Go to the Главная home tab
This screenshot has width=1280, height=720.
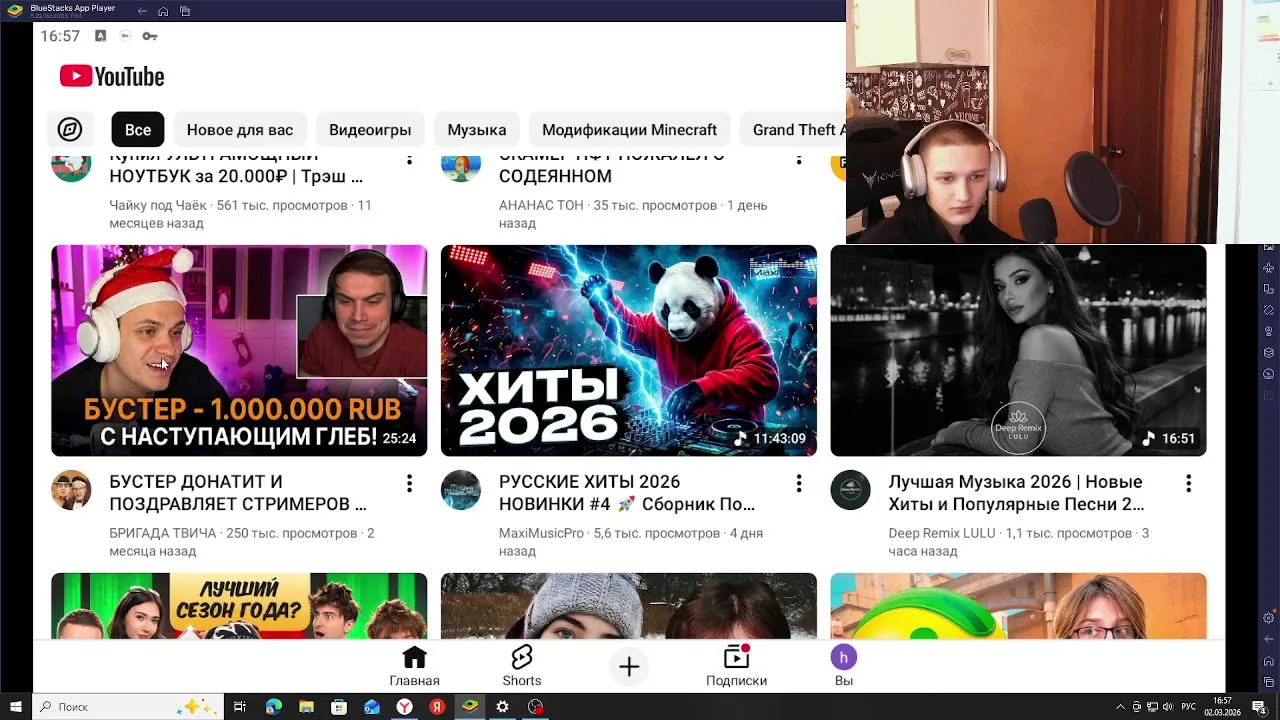[x=414, y=666]
